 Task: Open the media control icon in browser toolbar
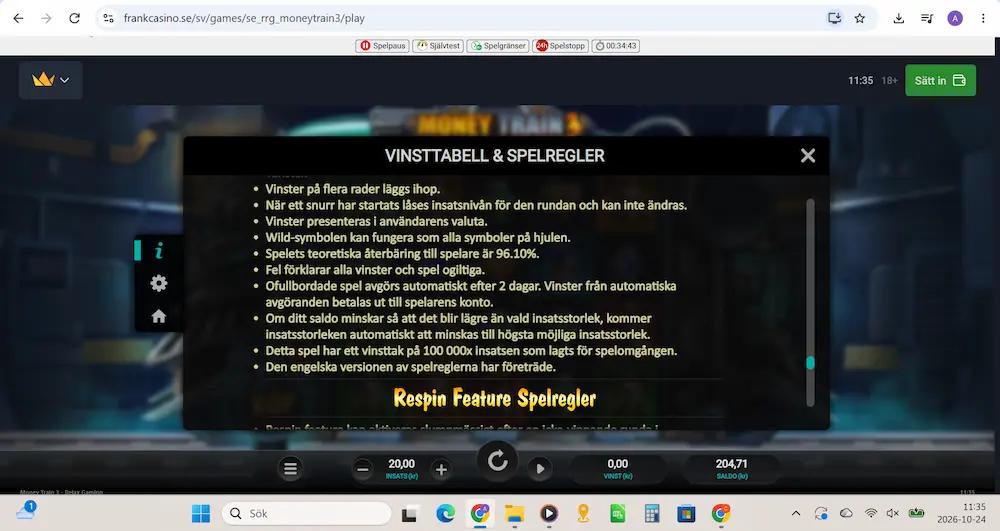(x=927, y=18)
